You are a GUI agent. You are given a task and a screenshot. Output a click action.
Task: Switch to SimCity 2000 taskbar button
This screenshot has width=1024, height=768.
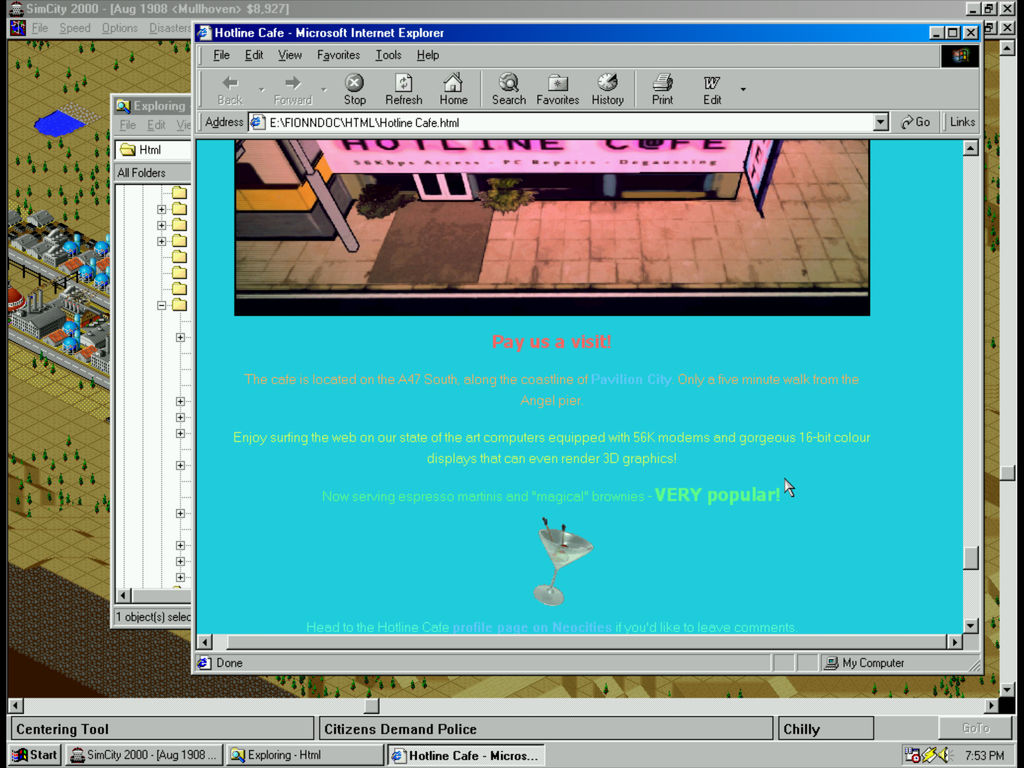pos(142,755)
